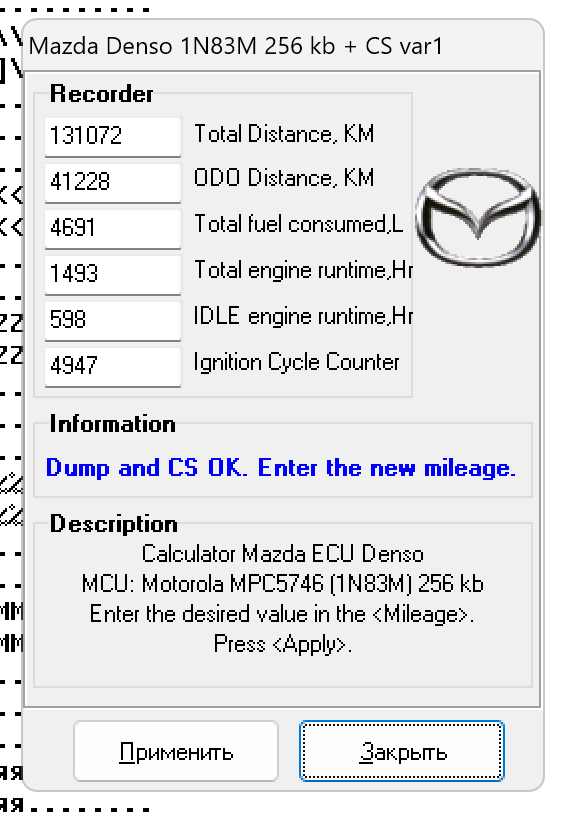Click the 'ODO Distance, KM' label
This screenshot has height=823, width=583.
284,177
